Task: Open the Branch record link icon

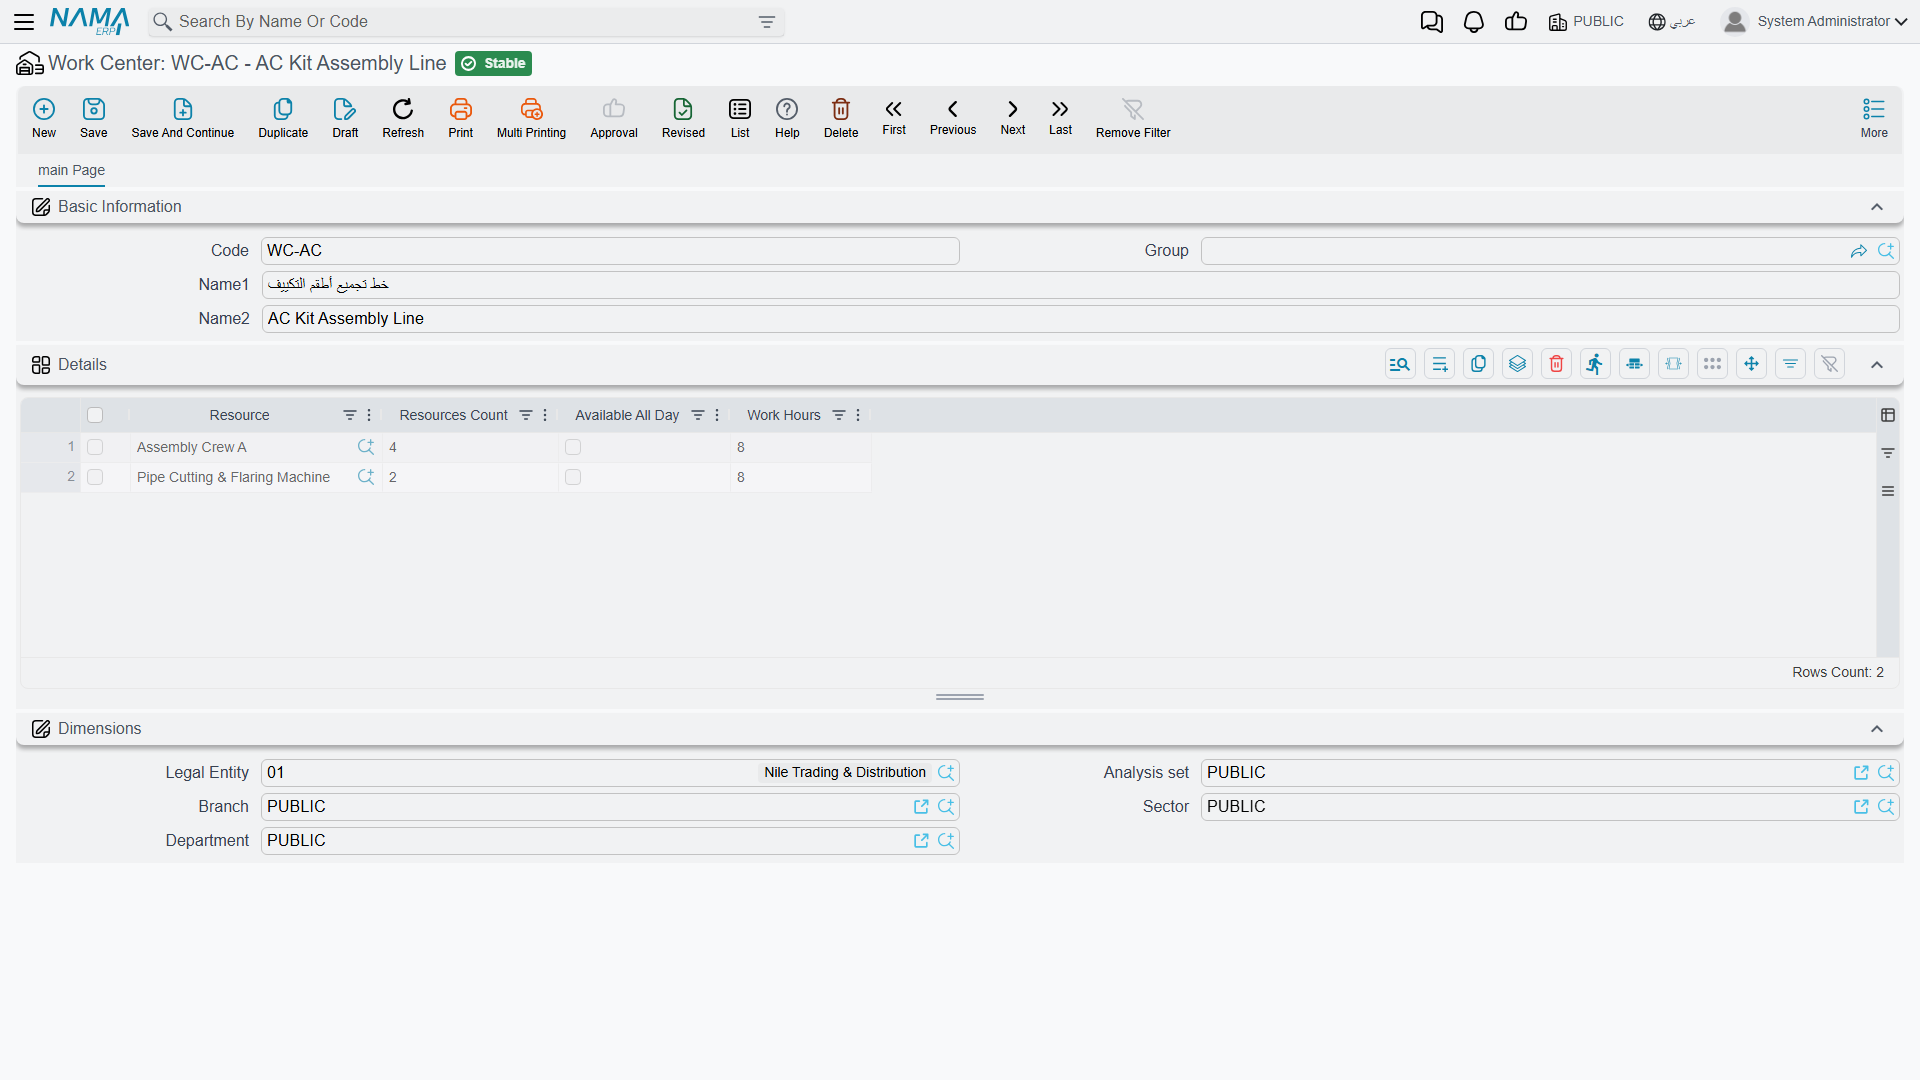Action: [x=921, y=807]
